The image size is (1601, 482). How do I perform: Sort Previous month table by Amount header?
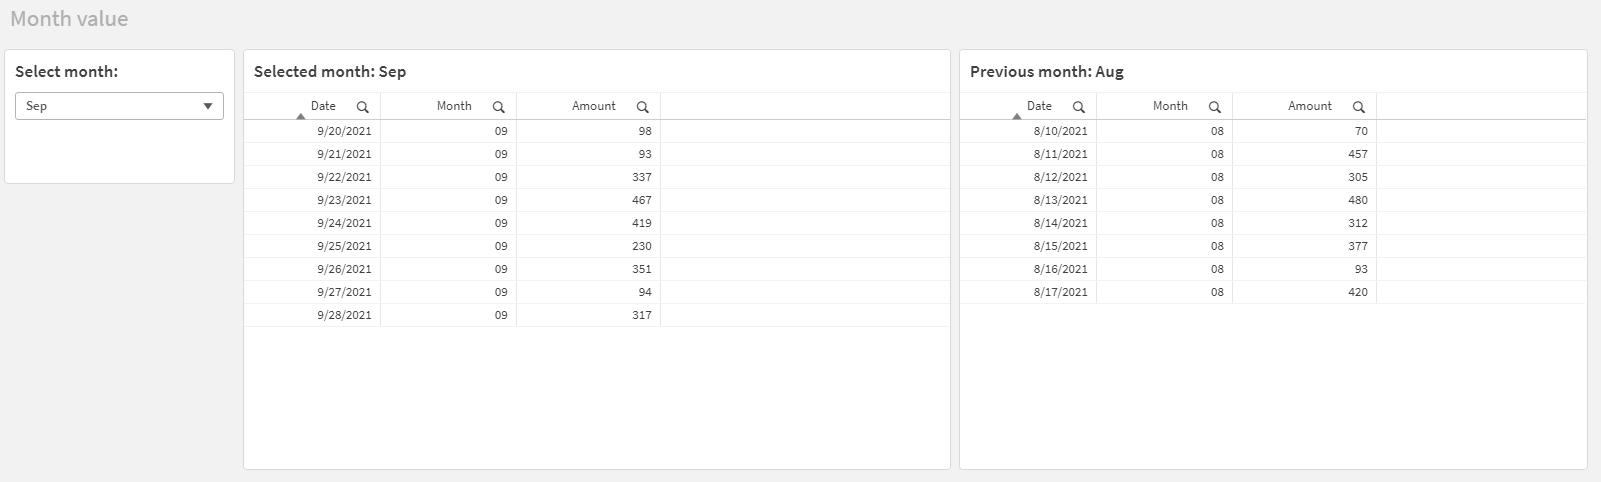point(1310,106)
